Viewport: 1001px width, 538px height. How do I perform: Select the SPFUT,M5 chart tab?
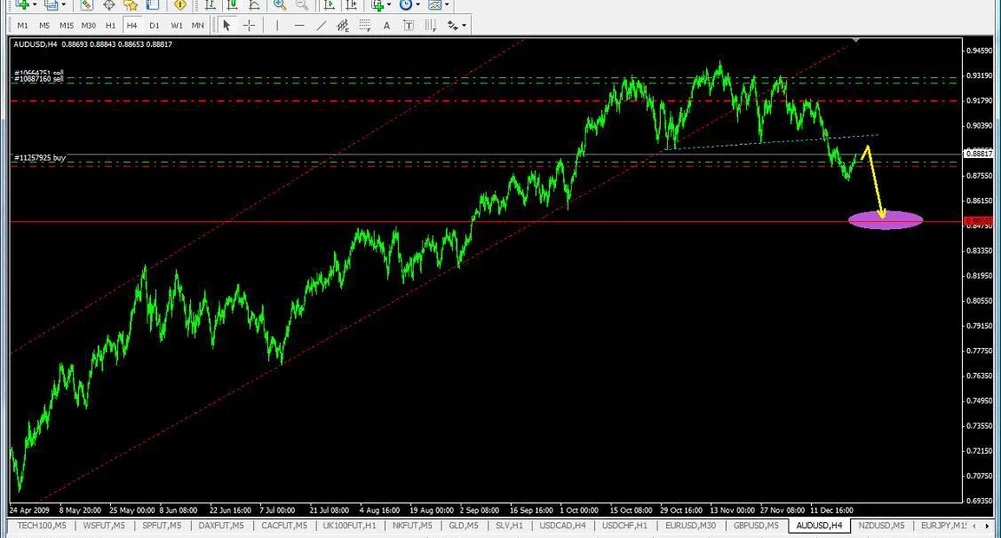162,525
